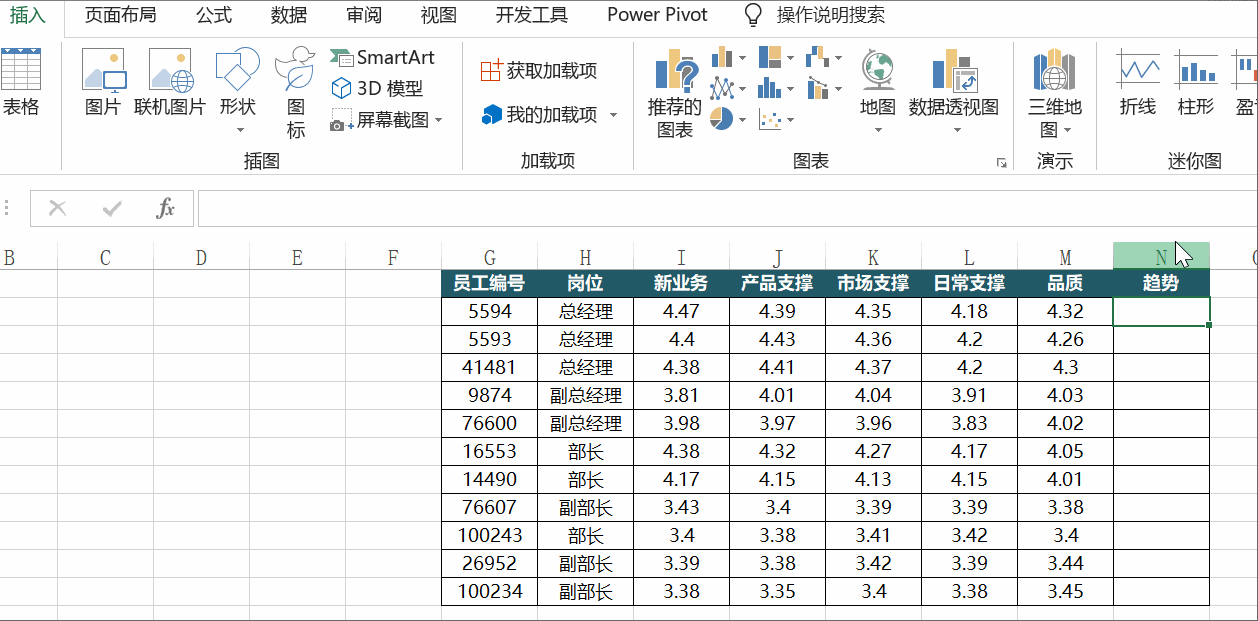Open the 屏幕截图 screenshot dropdown arrow
Screen dimensions: 1258x621
[x=438, y=121]
